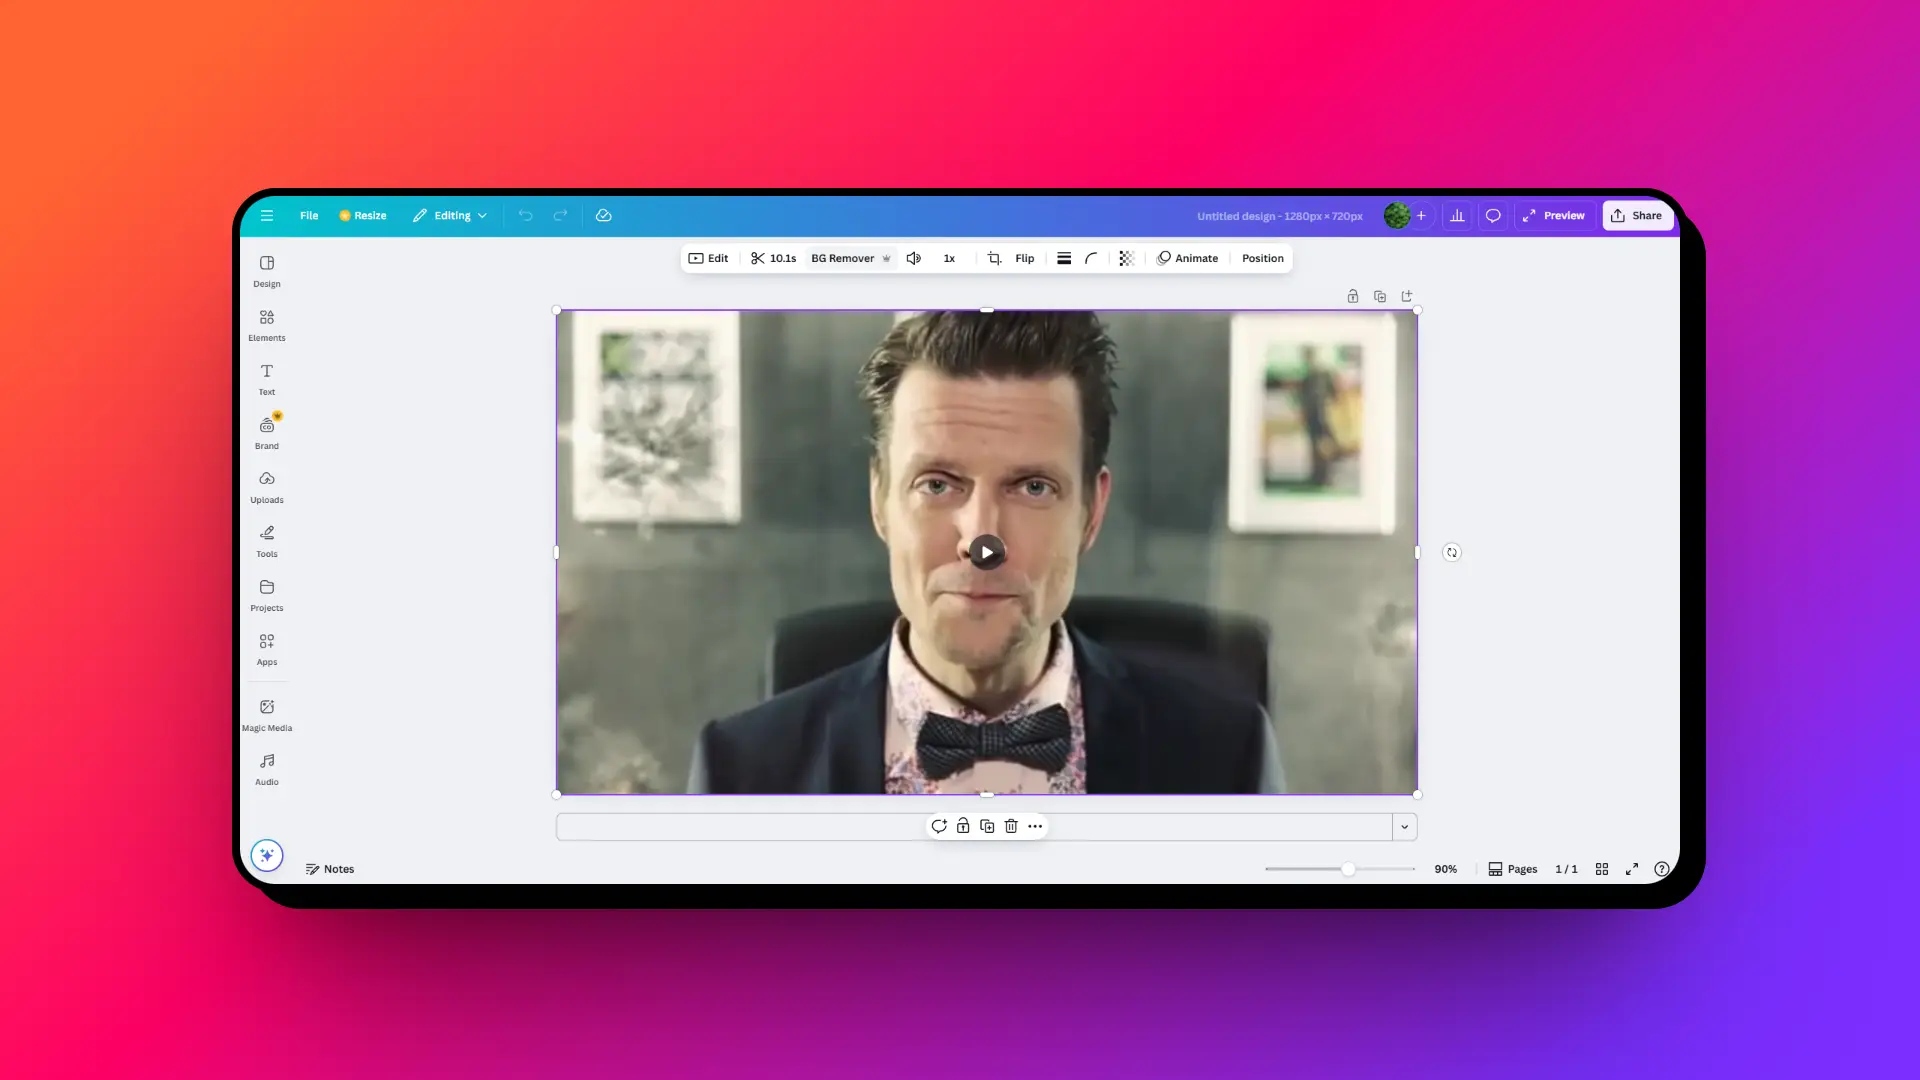This screenshot has width=1920, height=1080.
Task: Adjust the video volume speaker icon
Action: click(914, 258)
